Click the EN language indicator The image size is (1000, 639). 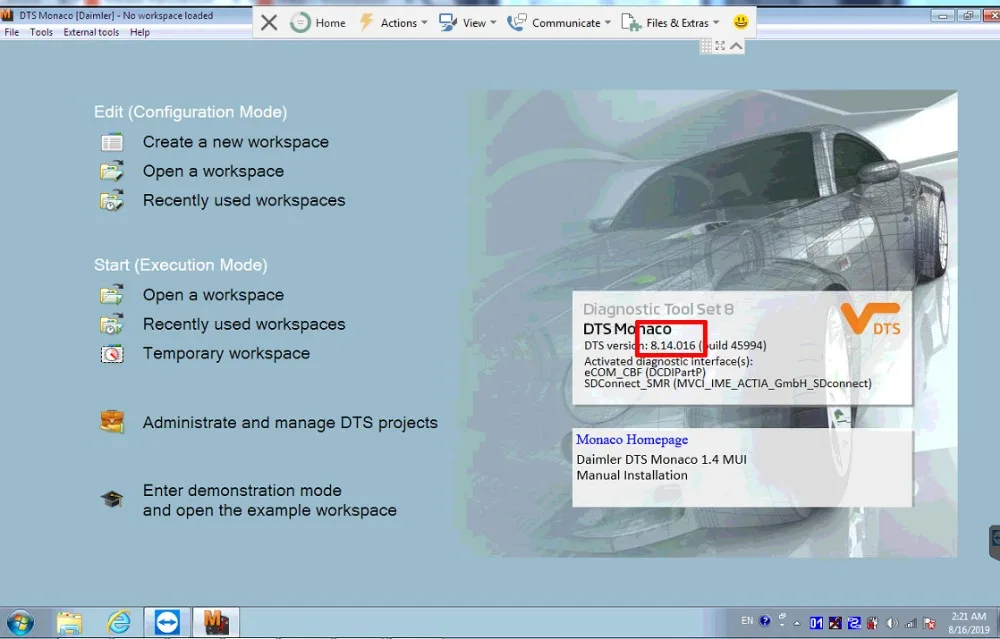(747, 621)
